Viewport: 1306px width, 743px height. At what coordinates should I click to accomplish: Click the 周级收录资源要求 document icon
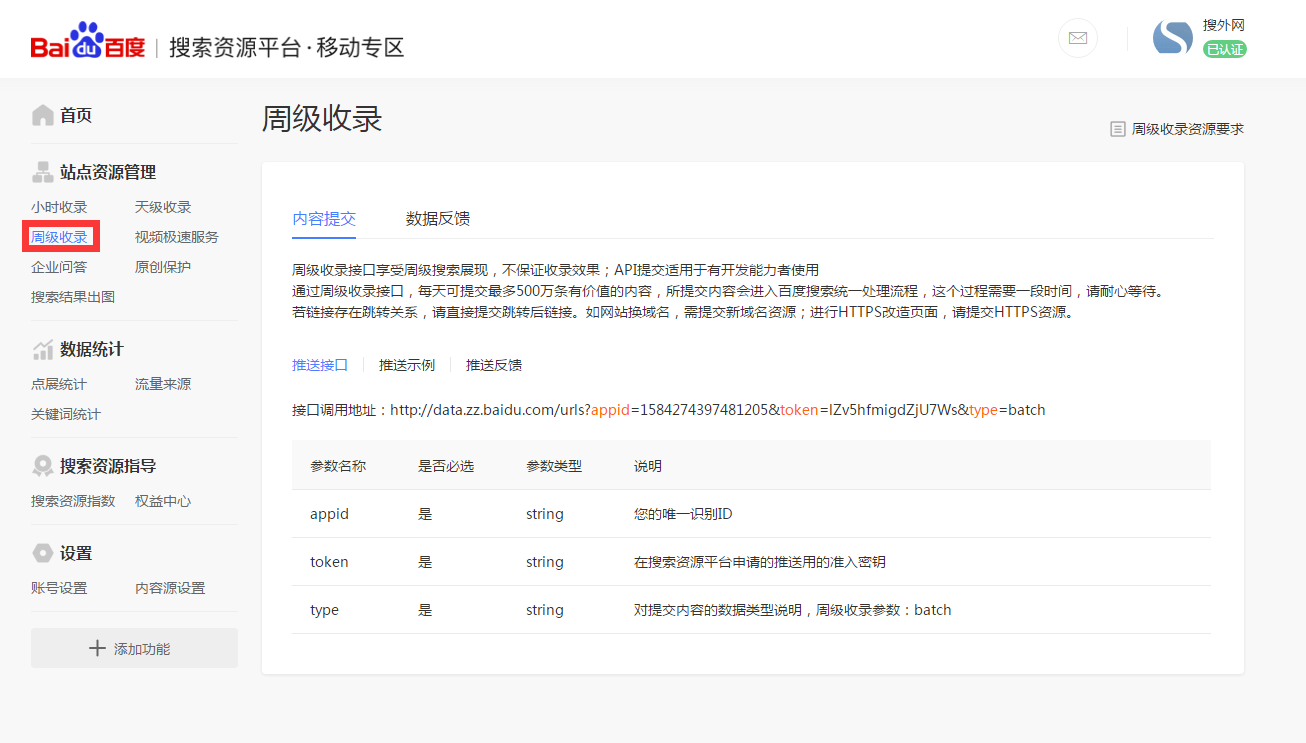click(x=1118, y=127)
